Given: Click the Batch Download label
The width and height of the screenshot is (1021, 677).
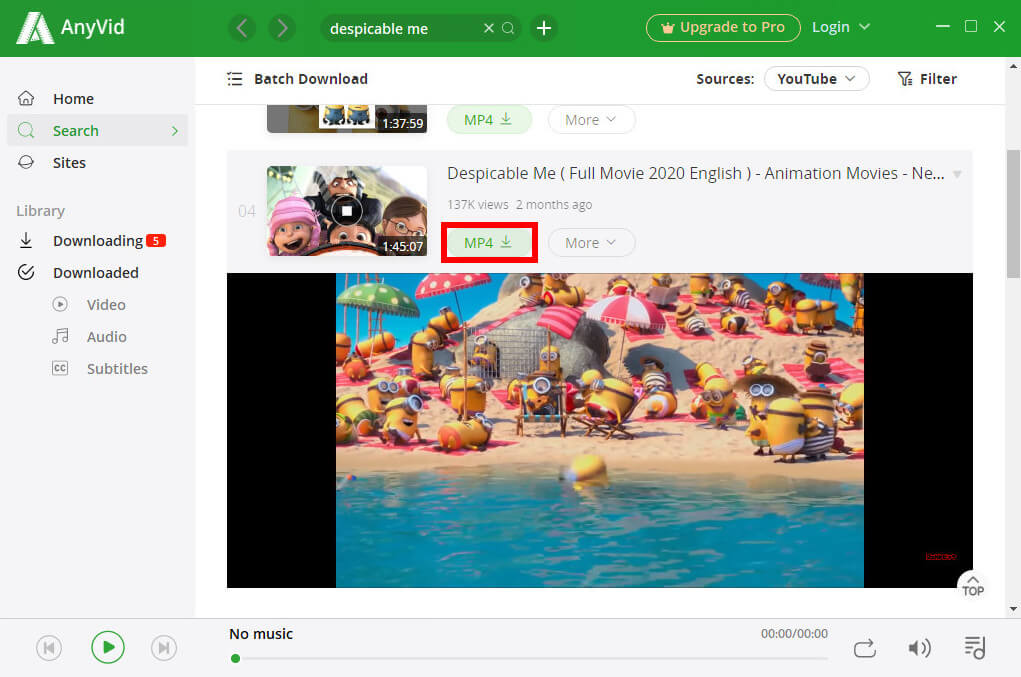Looking at the screenshot, I should 311,79.
